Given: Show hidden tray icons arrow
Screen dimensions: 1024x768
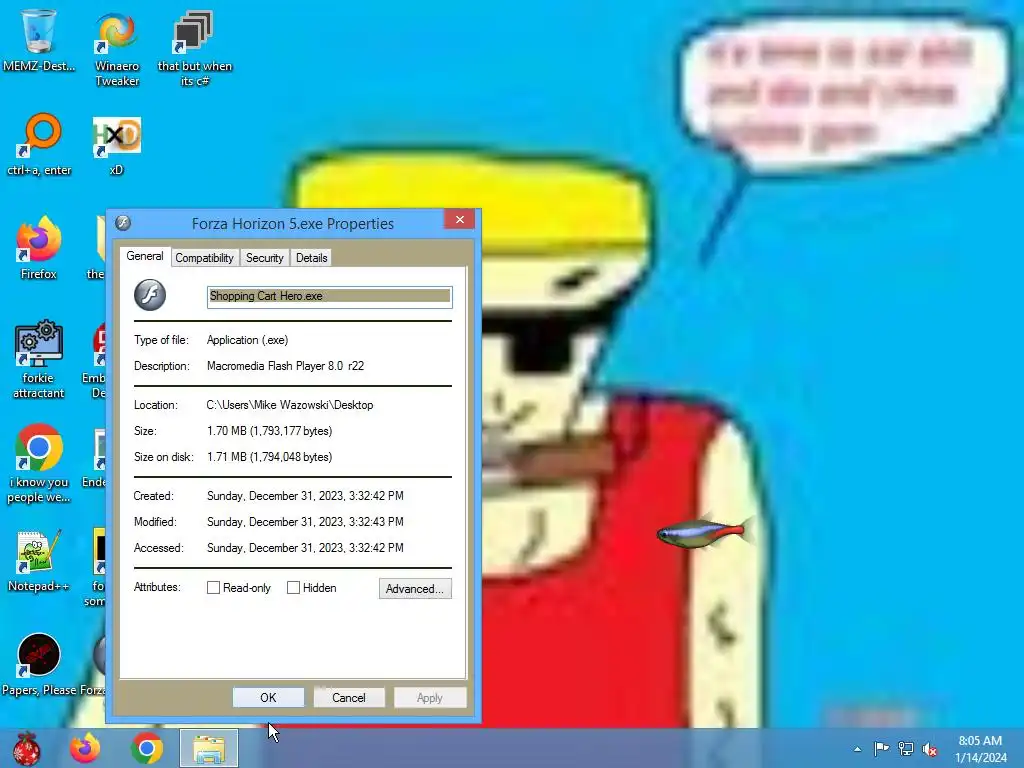Looking at the screenshot, I should pos(857,749).
